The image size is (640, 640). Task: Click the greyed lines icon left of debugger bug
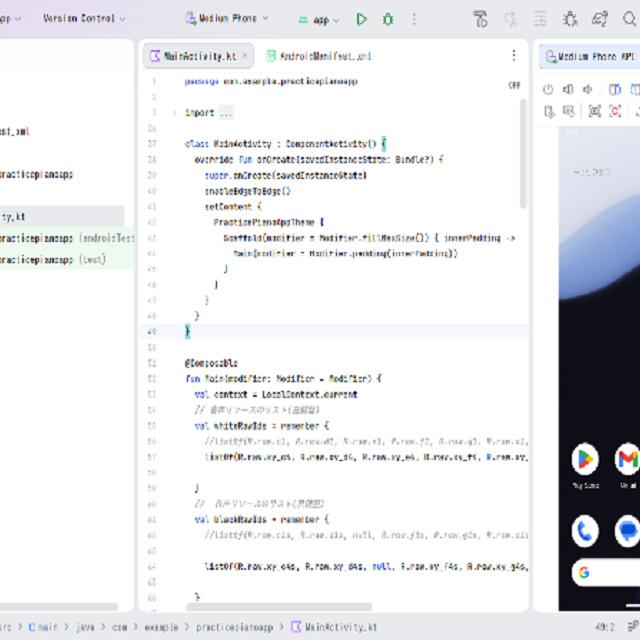pos(540,19)
